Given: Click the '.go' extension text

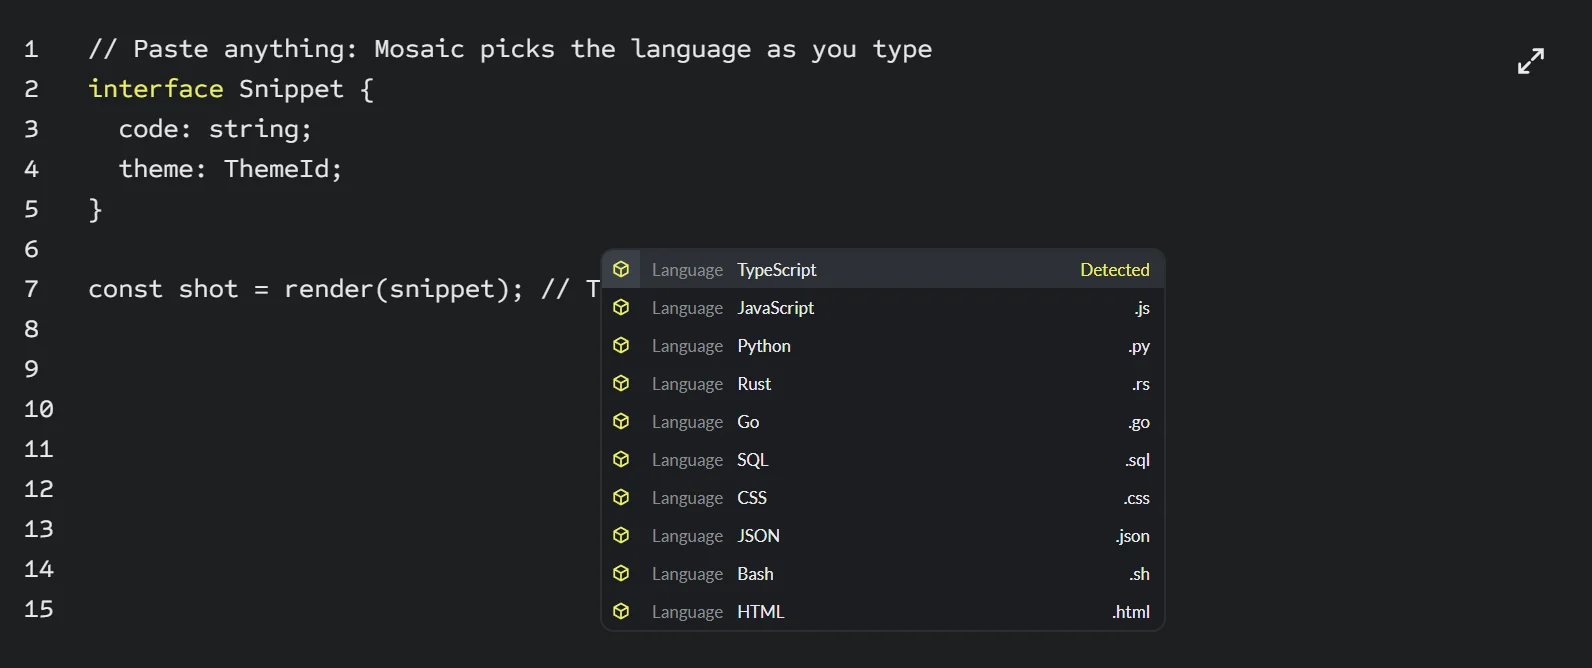Looking at the screenshot, I should (1139, 423).
